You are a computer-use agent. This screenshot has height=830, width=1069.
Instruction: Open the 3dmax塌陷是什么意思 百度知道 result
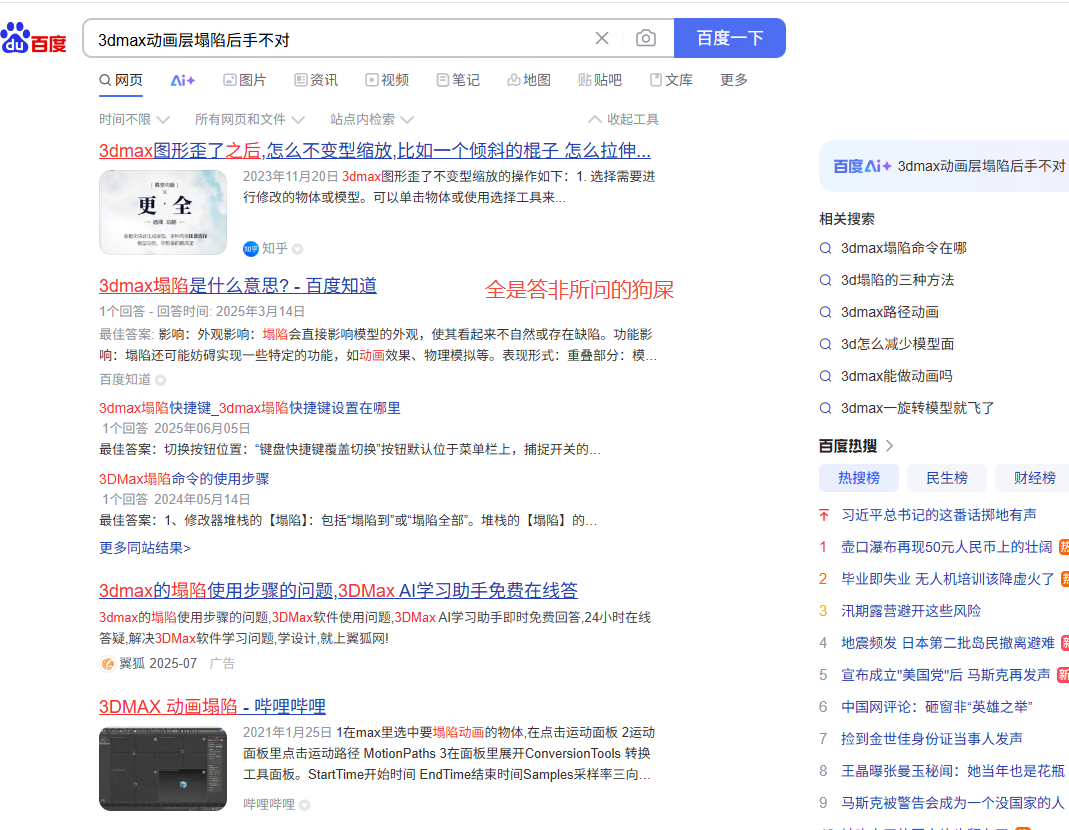[x=237, y=286]
